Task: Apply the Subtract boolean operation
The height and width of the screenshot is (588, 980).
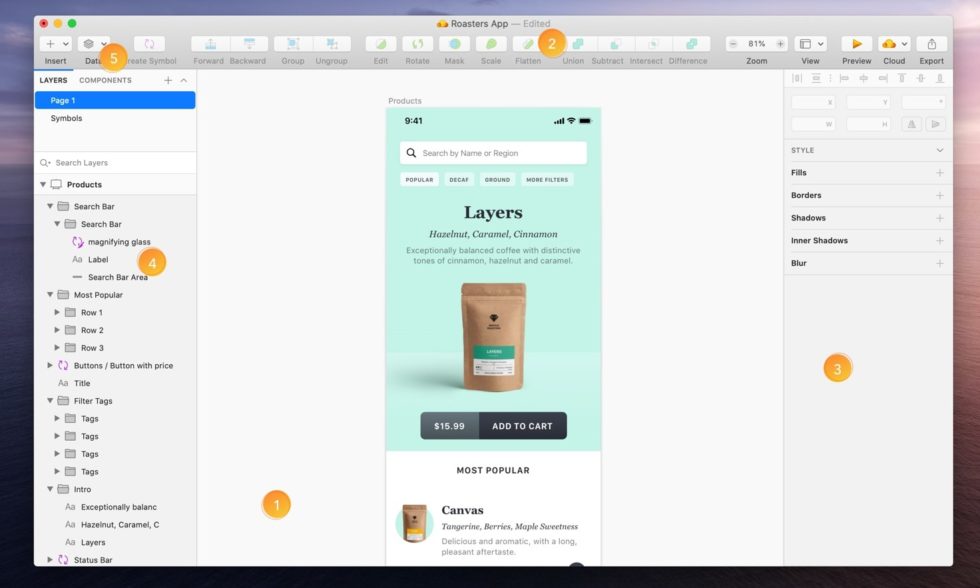Action: tap(615, 44)
